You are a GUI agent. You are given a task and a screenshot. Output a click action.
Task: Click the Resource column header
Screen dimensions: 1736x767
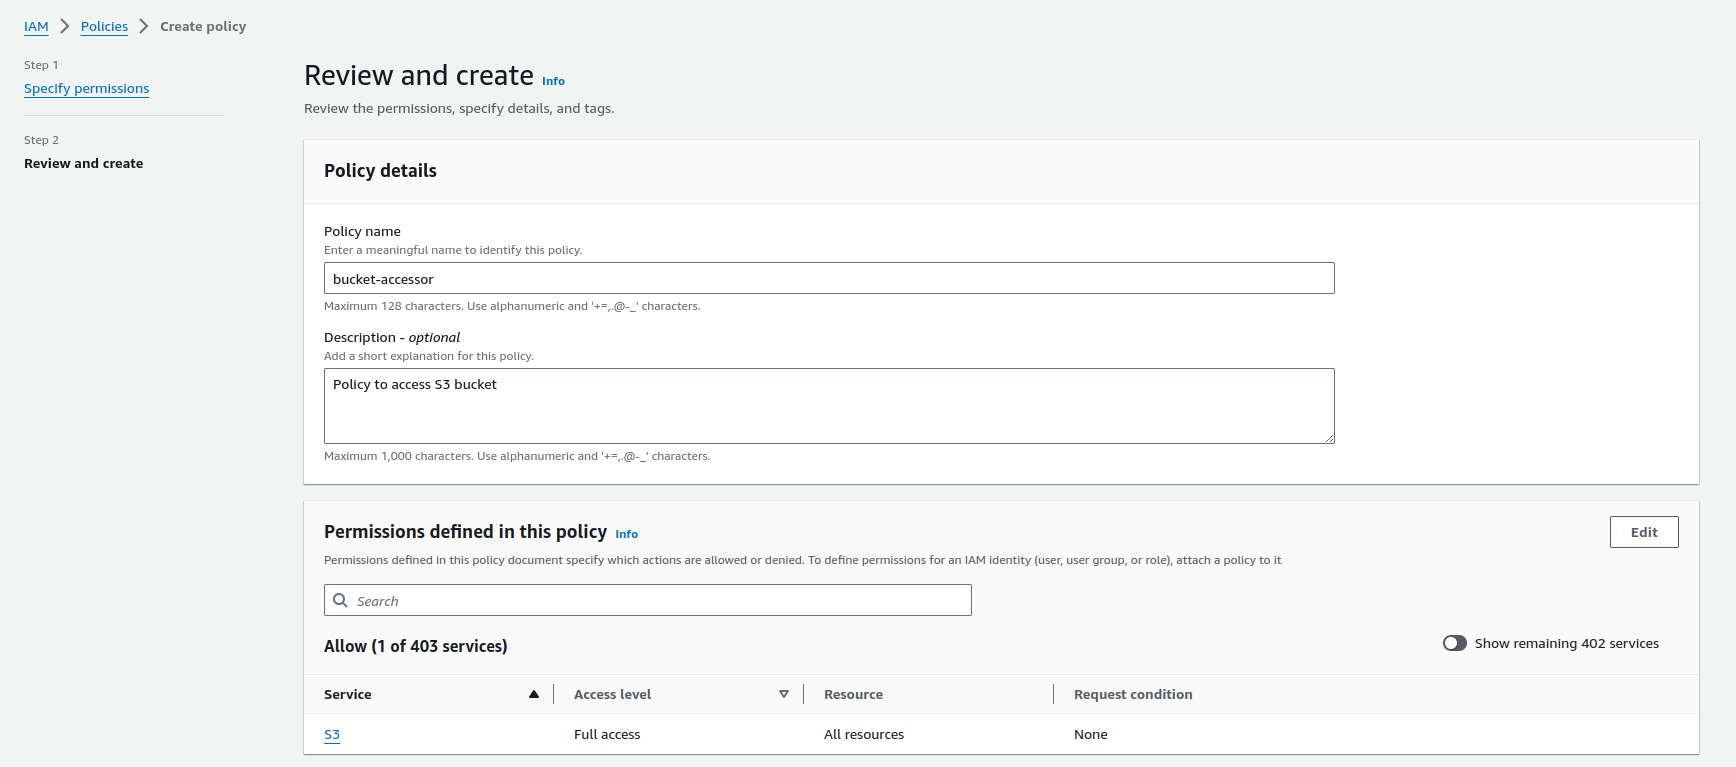coord(853,695)
